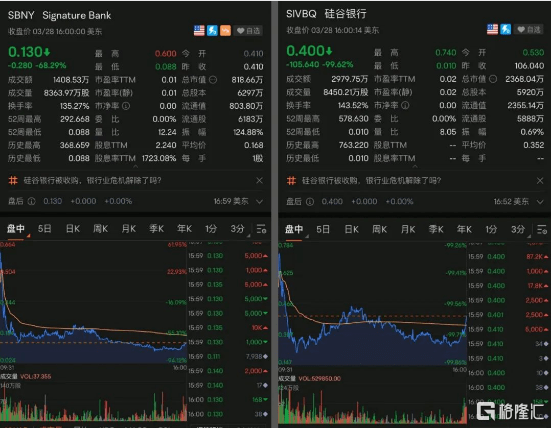Select the 月K tab in SIVBQ chart
This screenshot has width=551, height=428.
(408, 229)
